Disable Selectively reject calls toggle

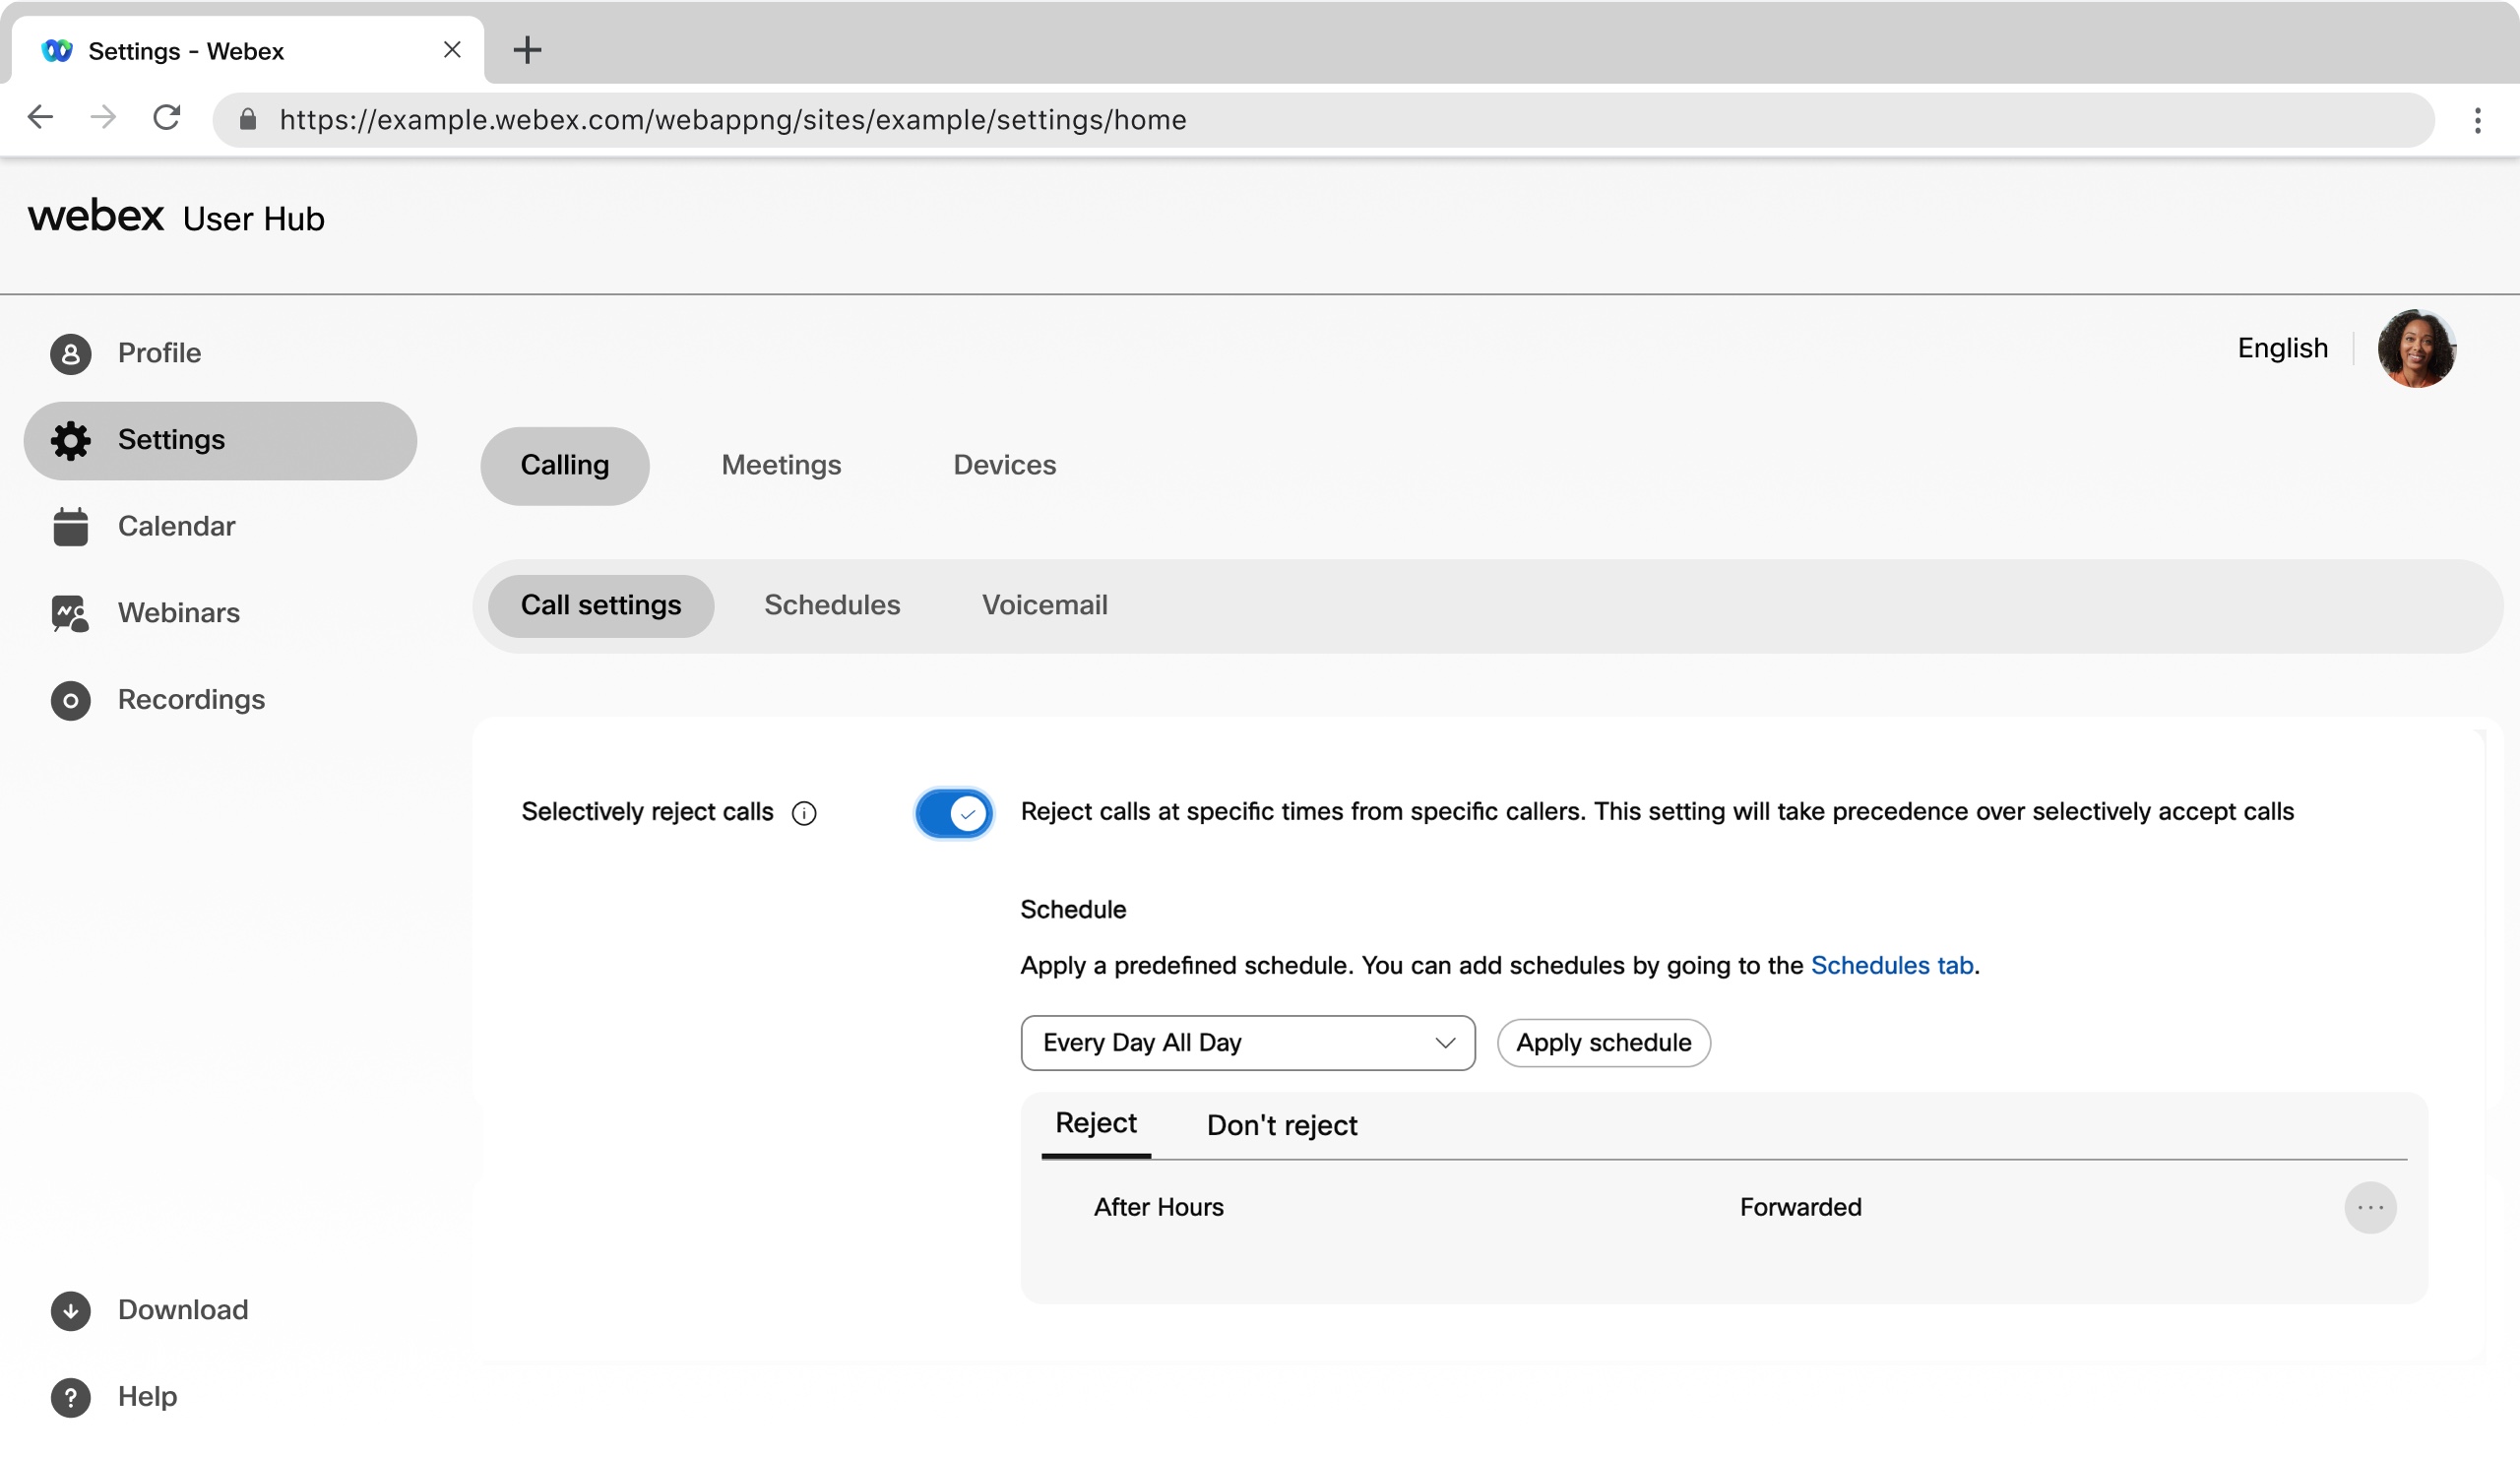954,814
